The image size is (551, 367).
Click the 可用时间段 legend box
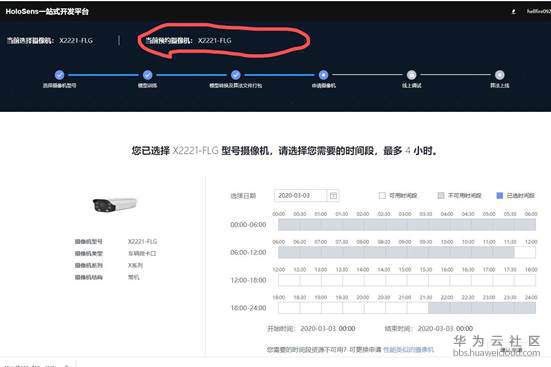pos(382,195)
